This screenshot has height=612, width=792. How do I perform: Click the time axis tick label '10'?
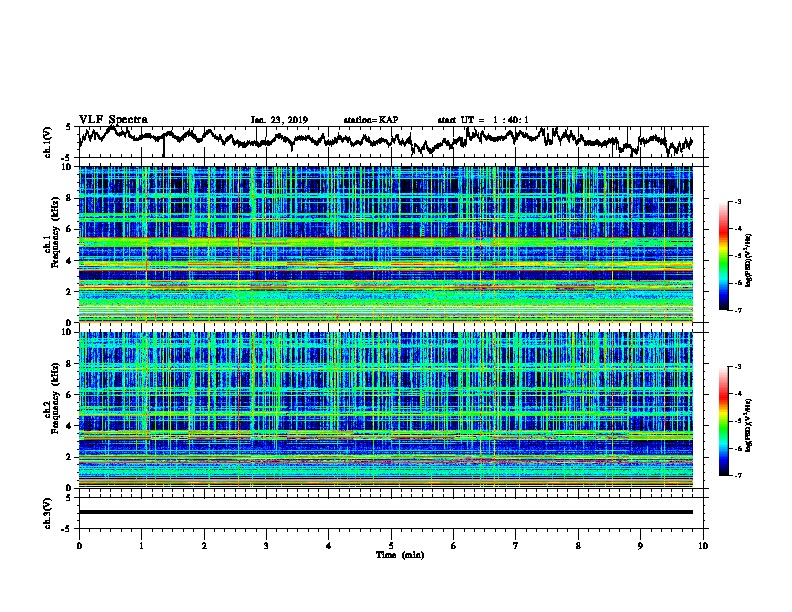coord(703,546)
